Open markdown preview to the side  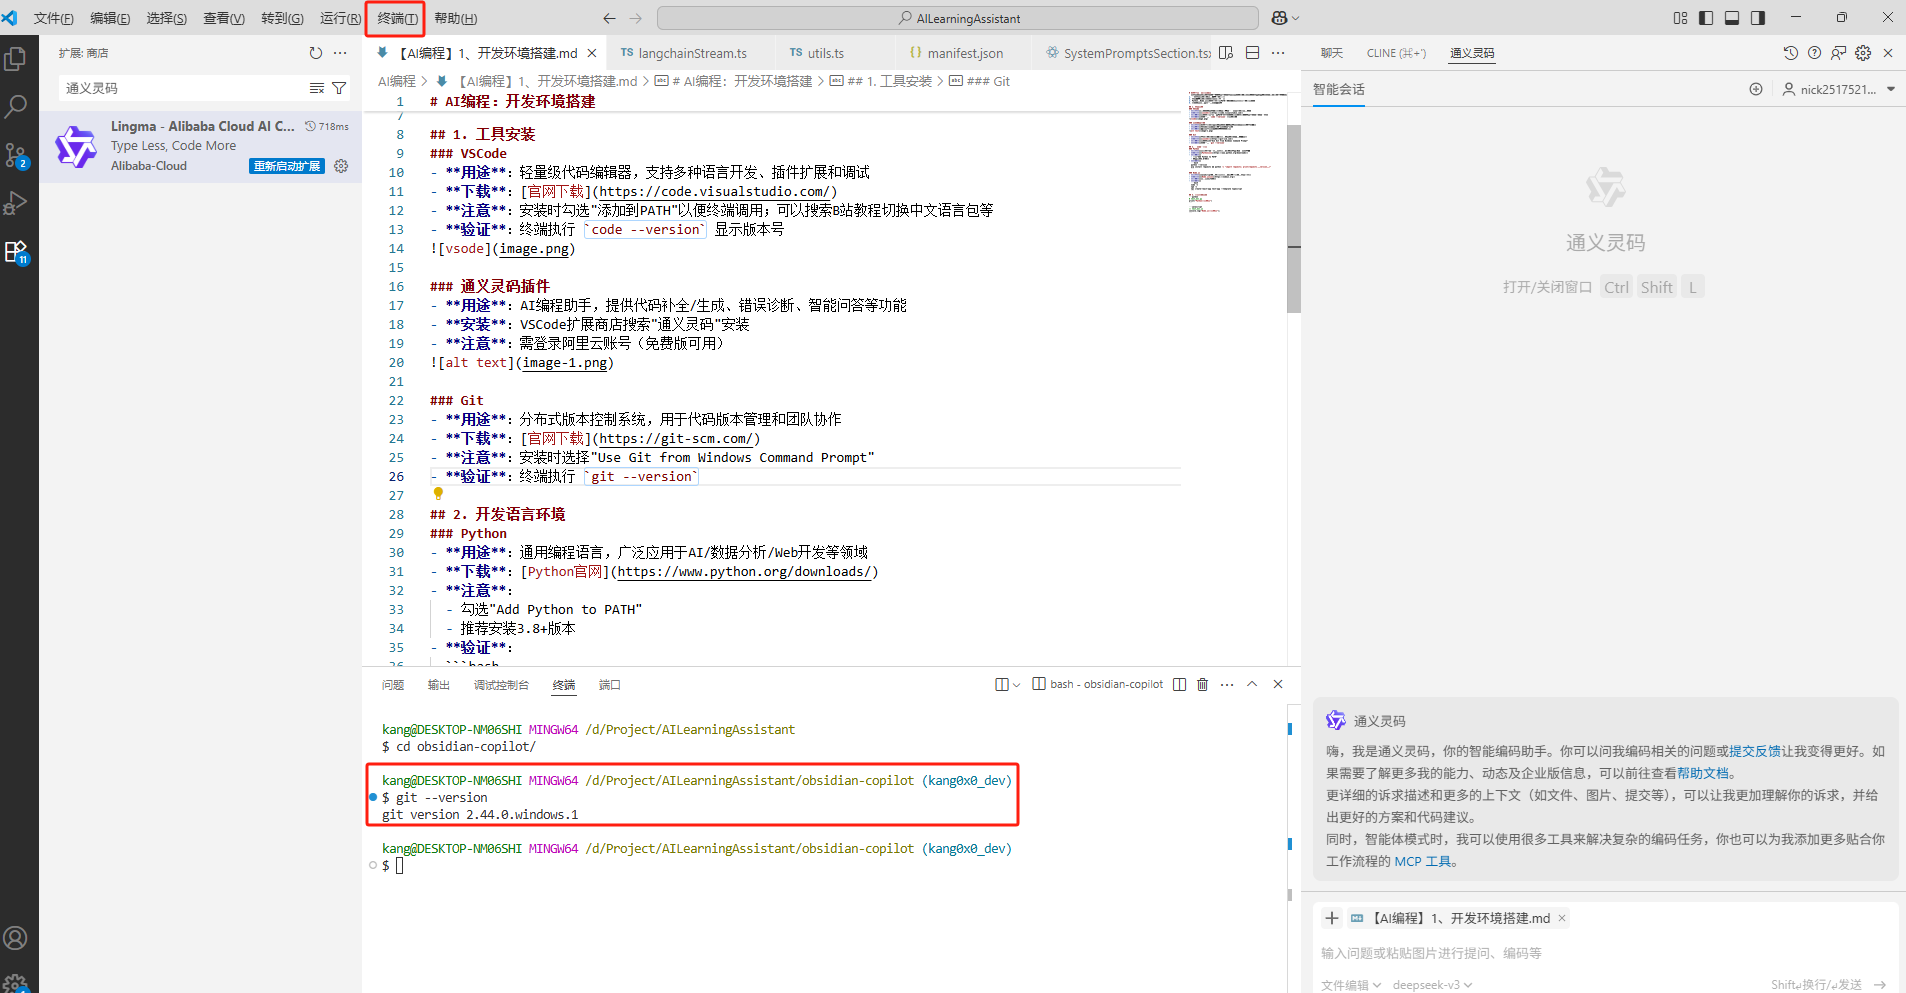[x=1226, y=53]
